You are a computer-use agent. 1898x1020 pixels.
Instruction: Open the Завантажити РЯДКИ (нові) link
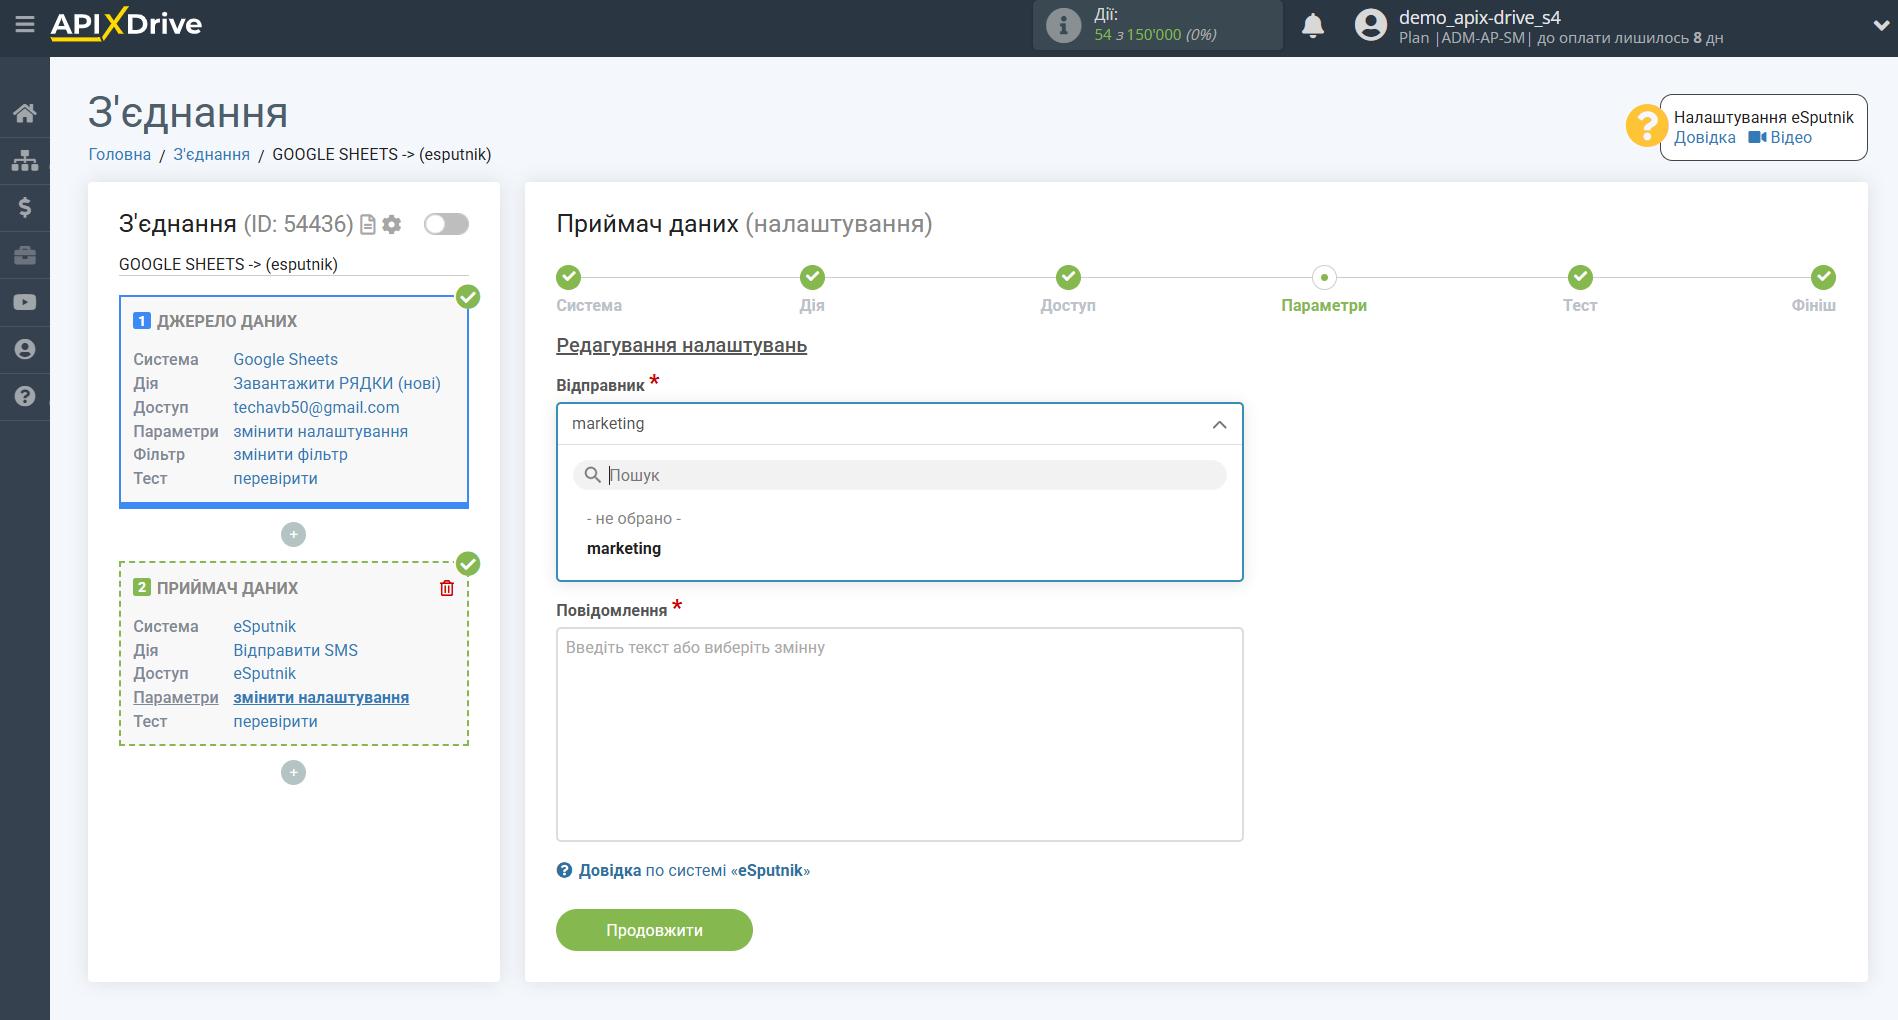point(337,384)
